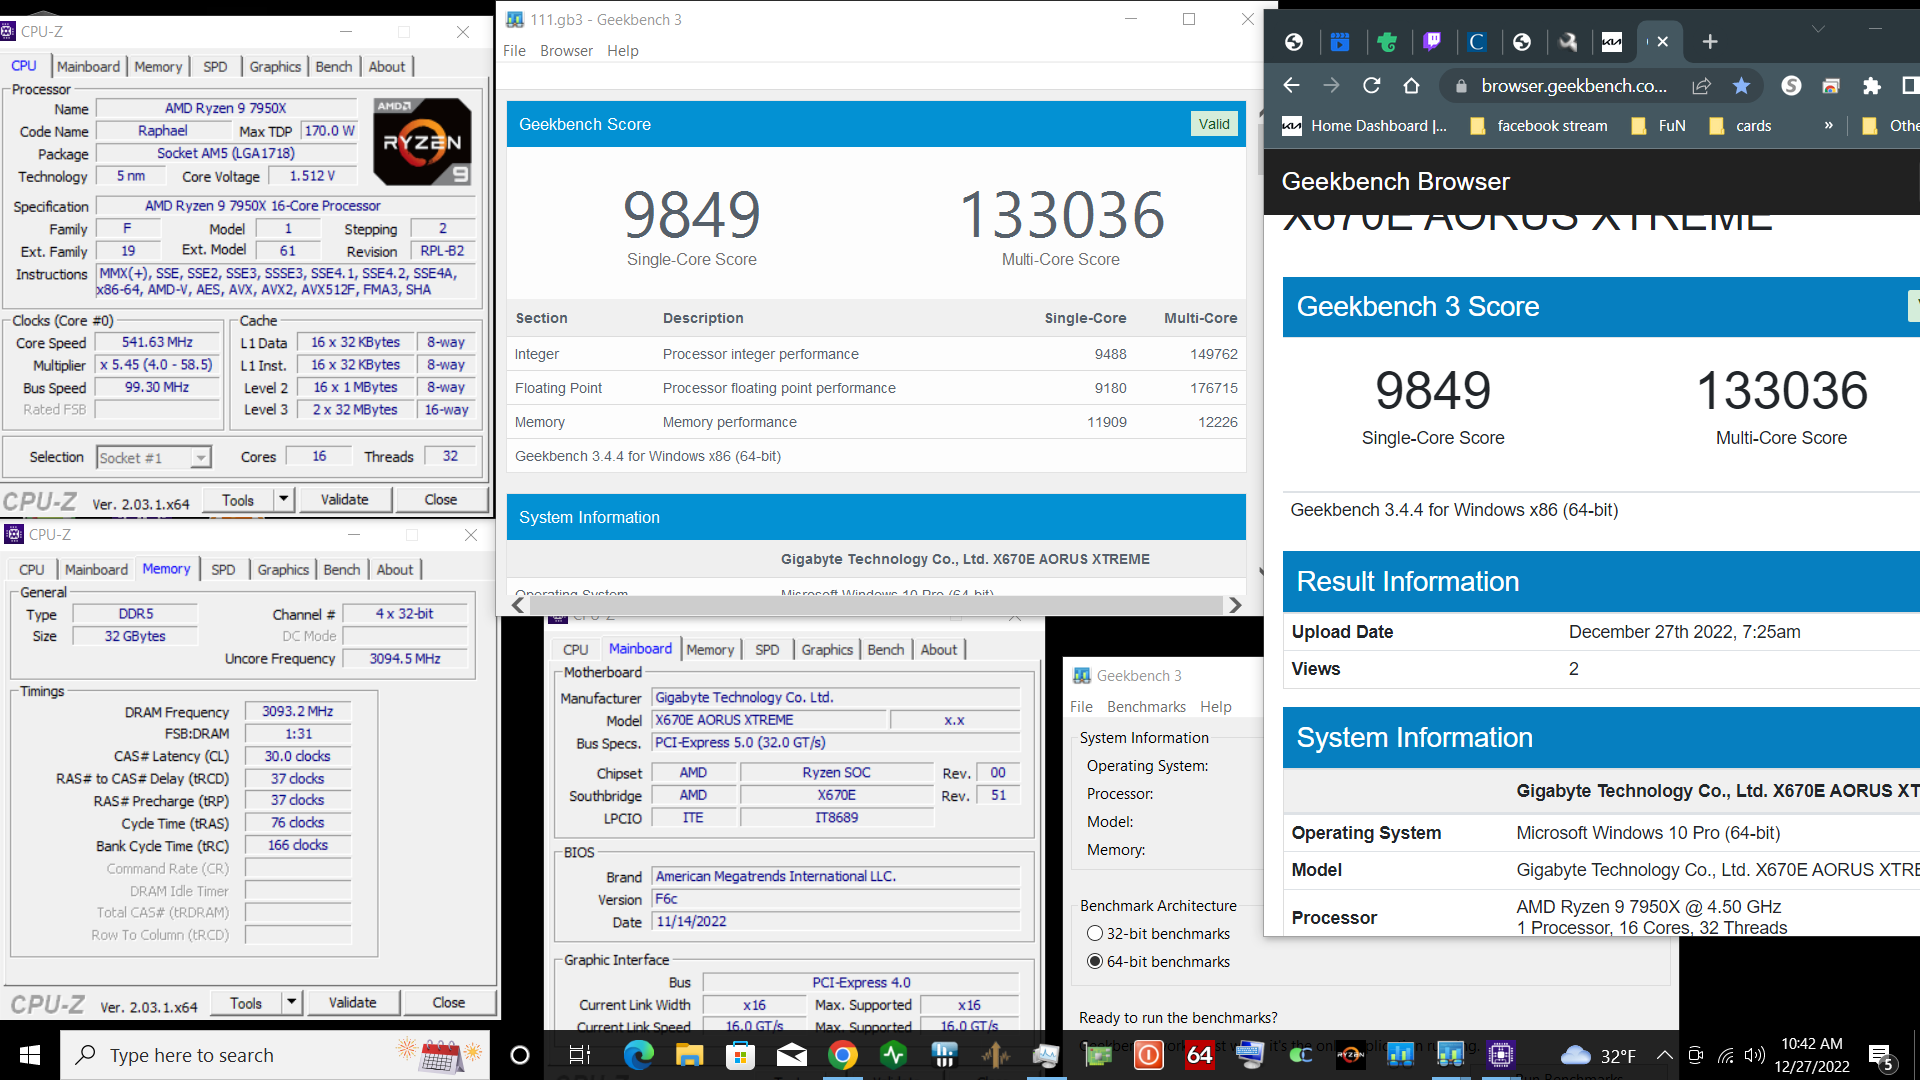Open the Ryzen Master taskbar icon
1920x1080 pixels.
(x=1350, y=1055)
